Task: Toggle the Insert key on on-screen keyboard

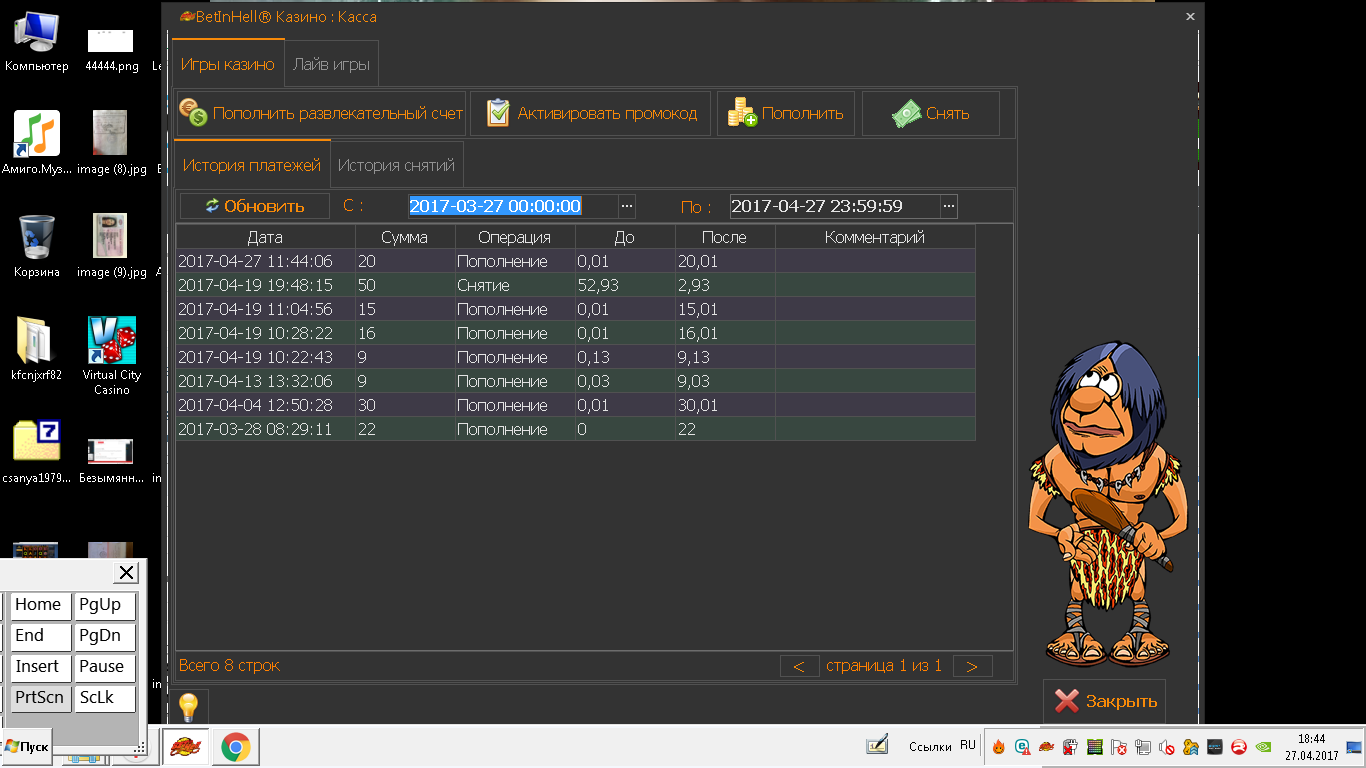Action: (x=41, y=667)
